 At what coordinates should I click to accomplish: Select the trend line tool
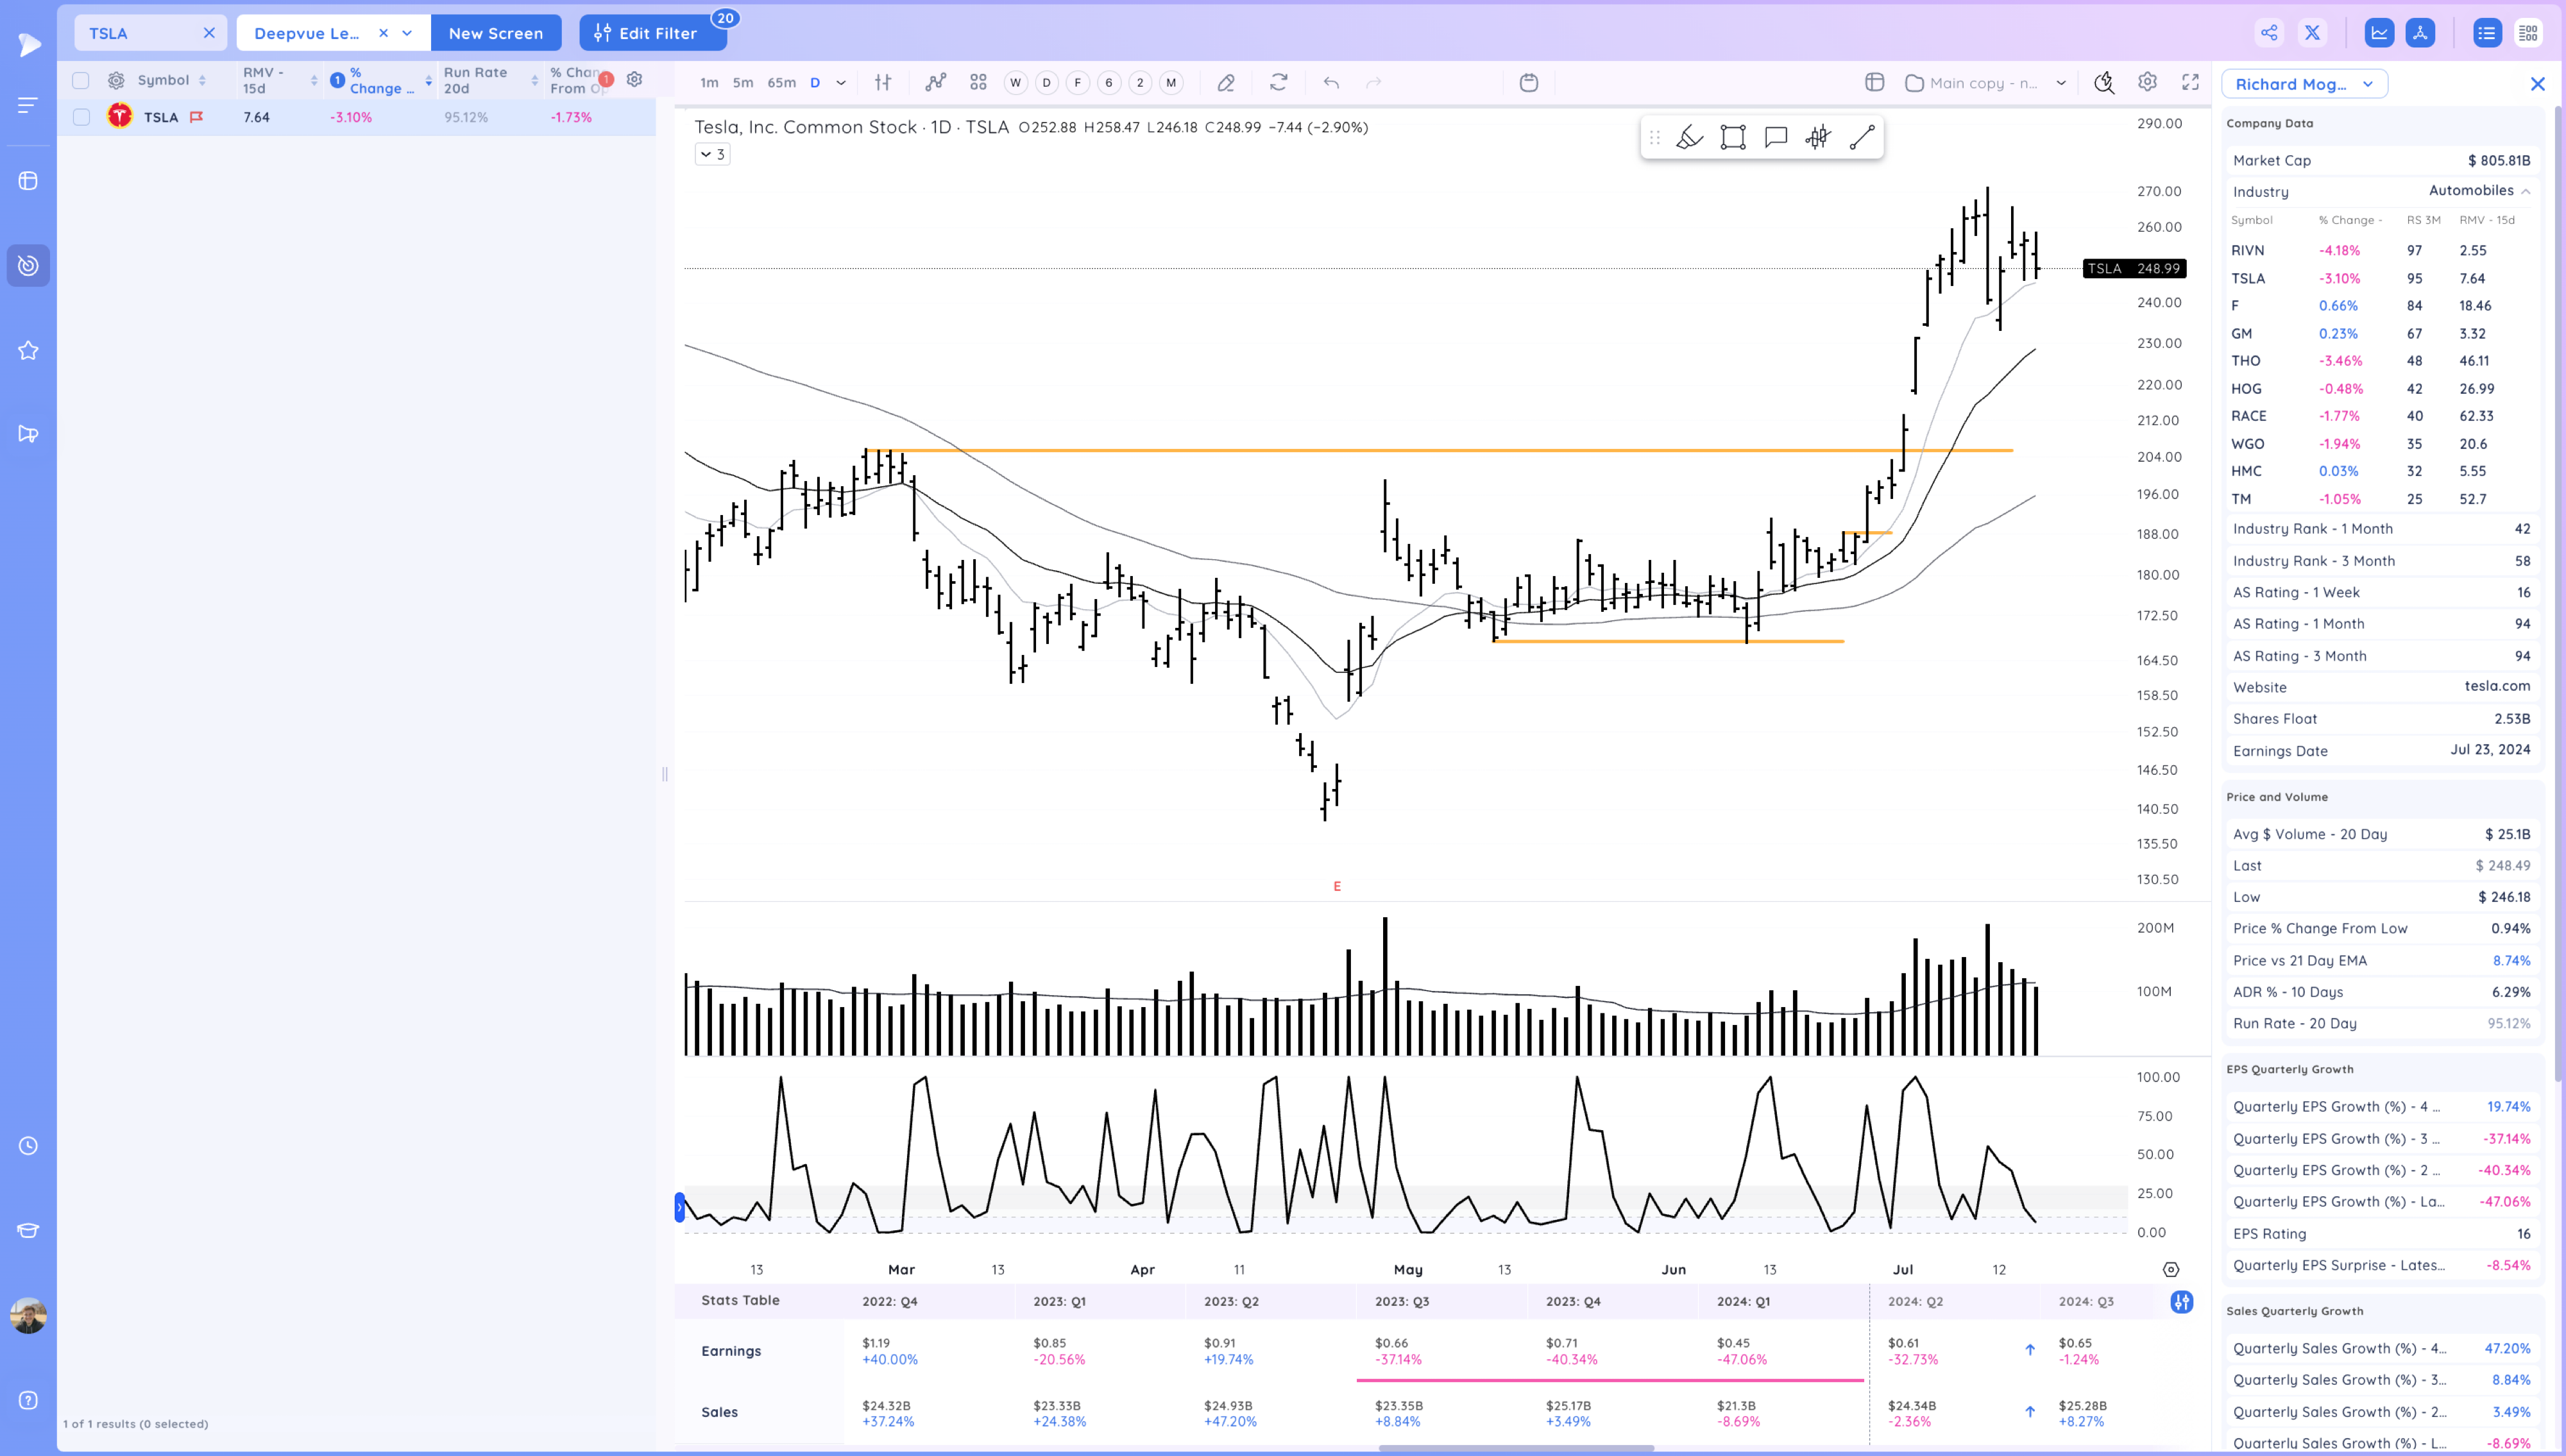(x=1861, y=138)
